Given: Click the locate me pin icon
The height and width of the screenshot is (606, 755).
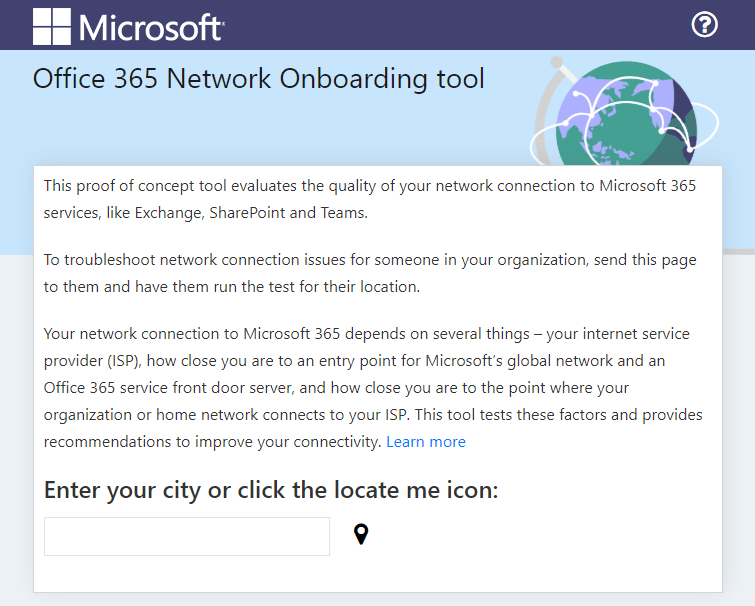Looking at the screenshot, I should click(x=361, y=535).
